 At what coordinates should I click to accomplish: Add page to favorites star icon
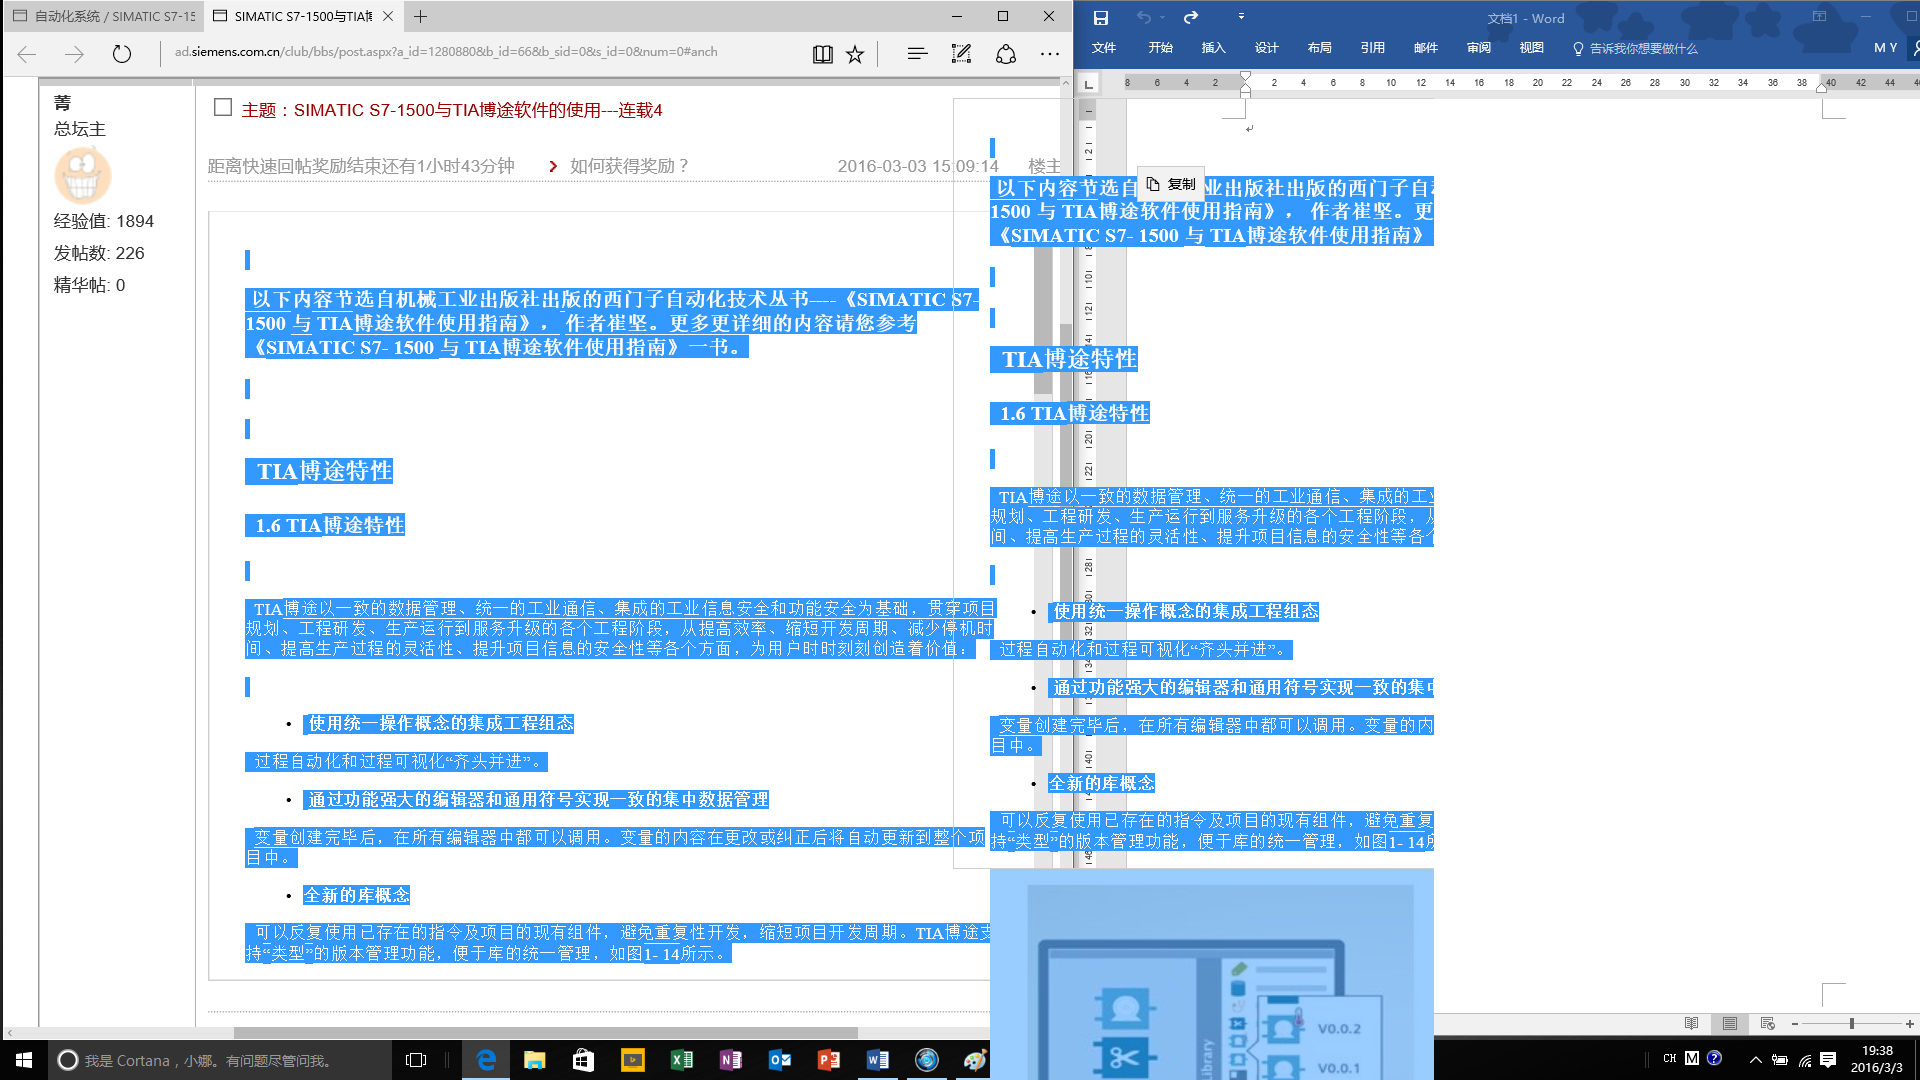[855, 54]
